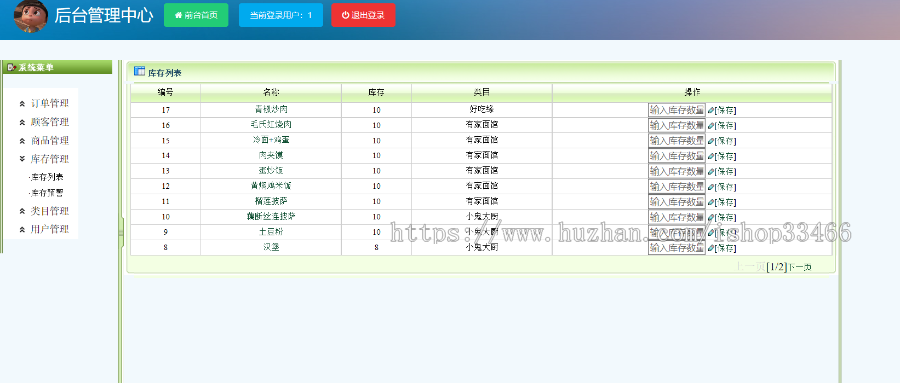
Task: Click product name 肉夹馍 in row 14
Action: [x=271, y=155]
